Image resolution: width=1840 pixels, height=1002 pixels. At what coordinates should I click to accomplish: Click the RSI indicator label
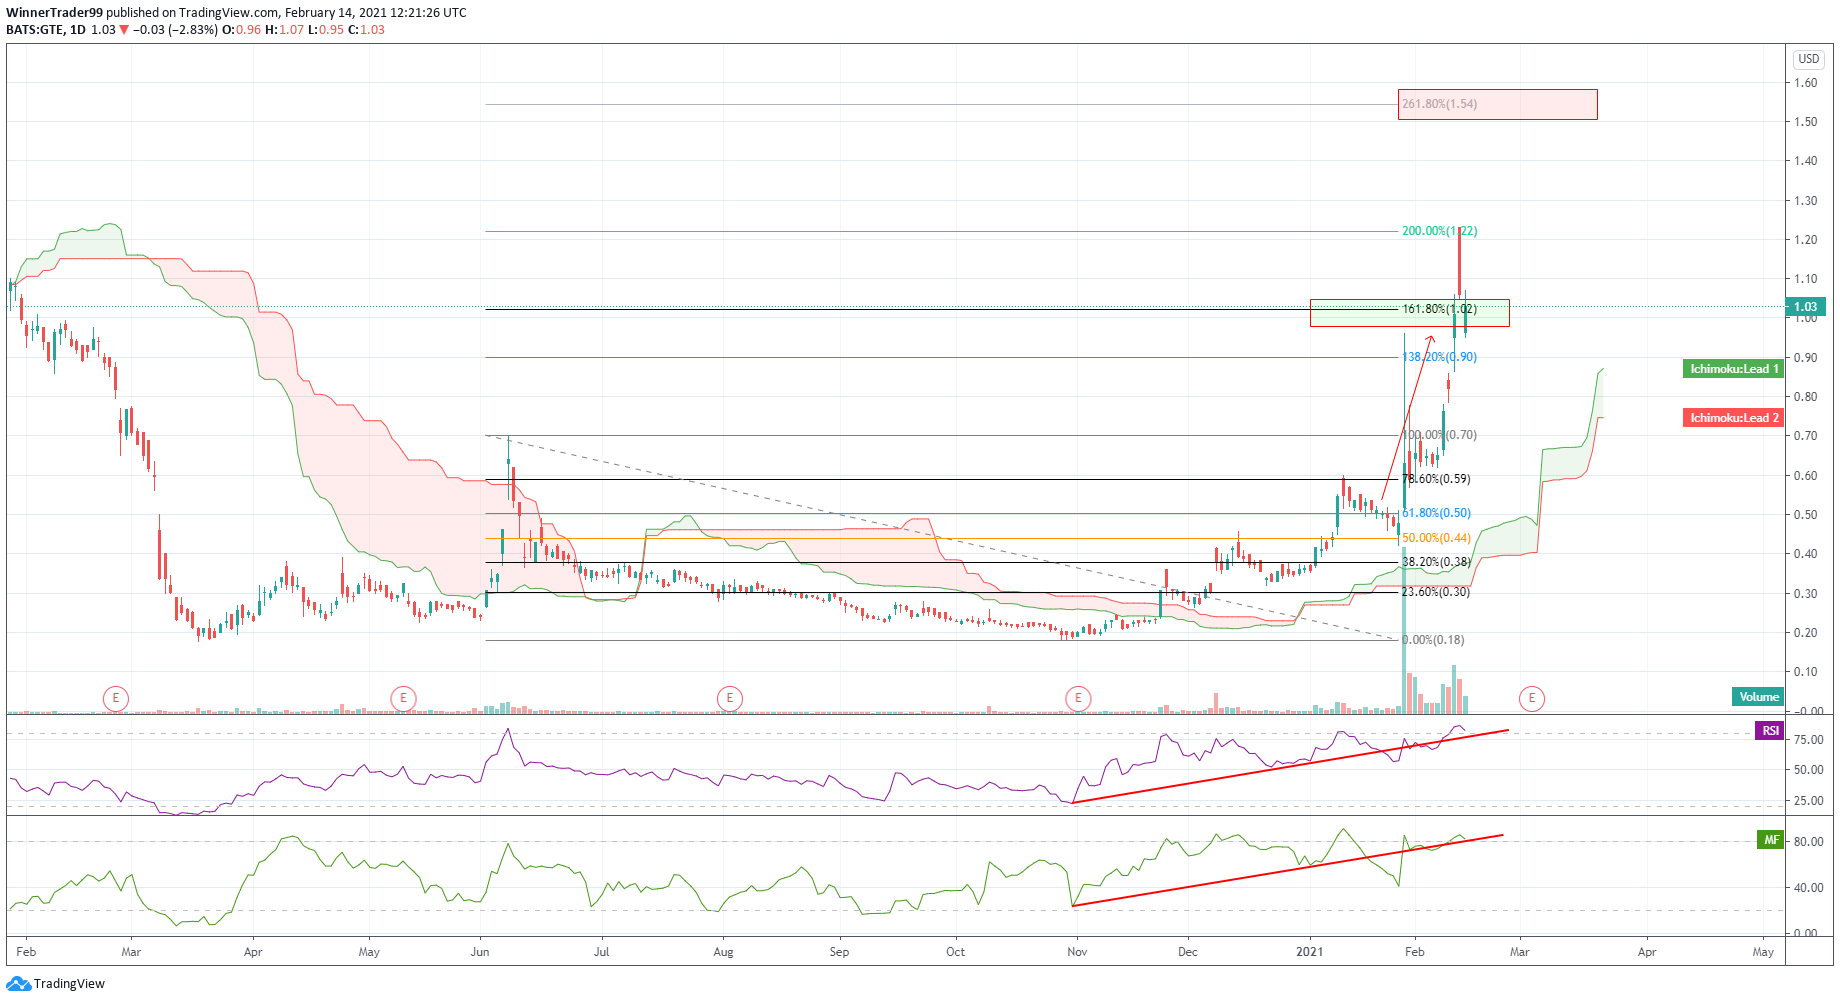pos(1770,731)
